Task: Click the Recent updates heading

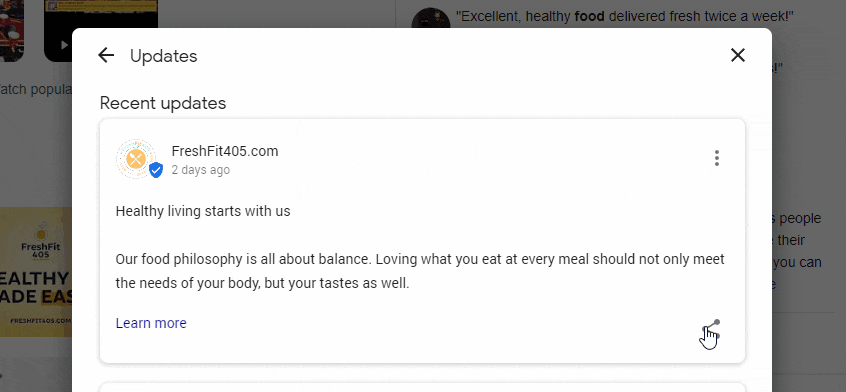Action: [x=163, y=102]
